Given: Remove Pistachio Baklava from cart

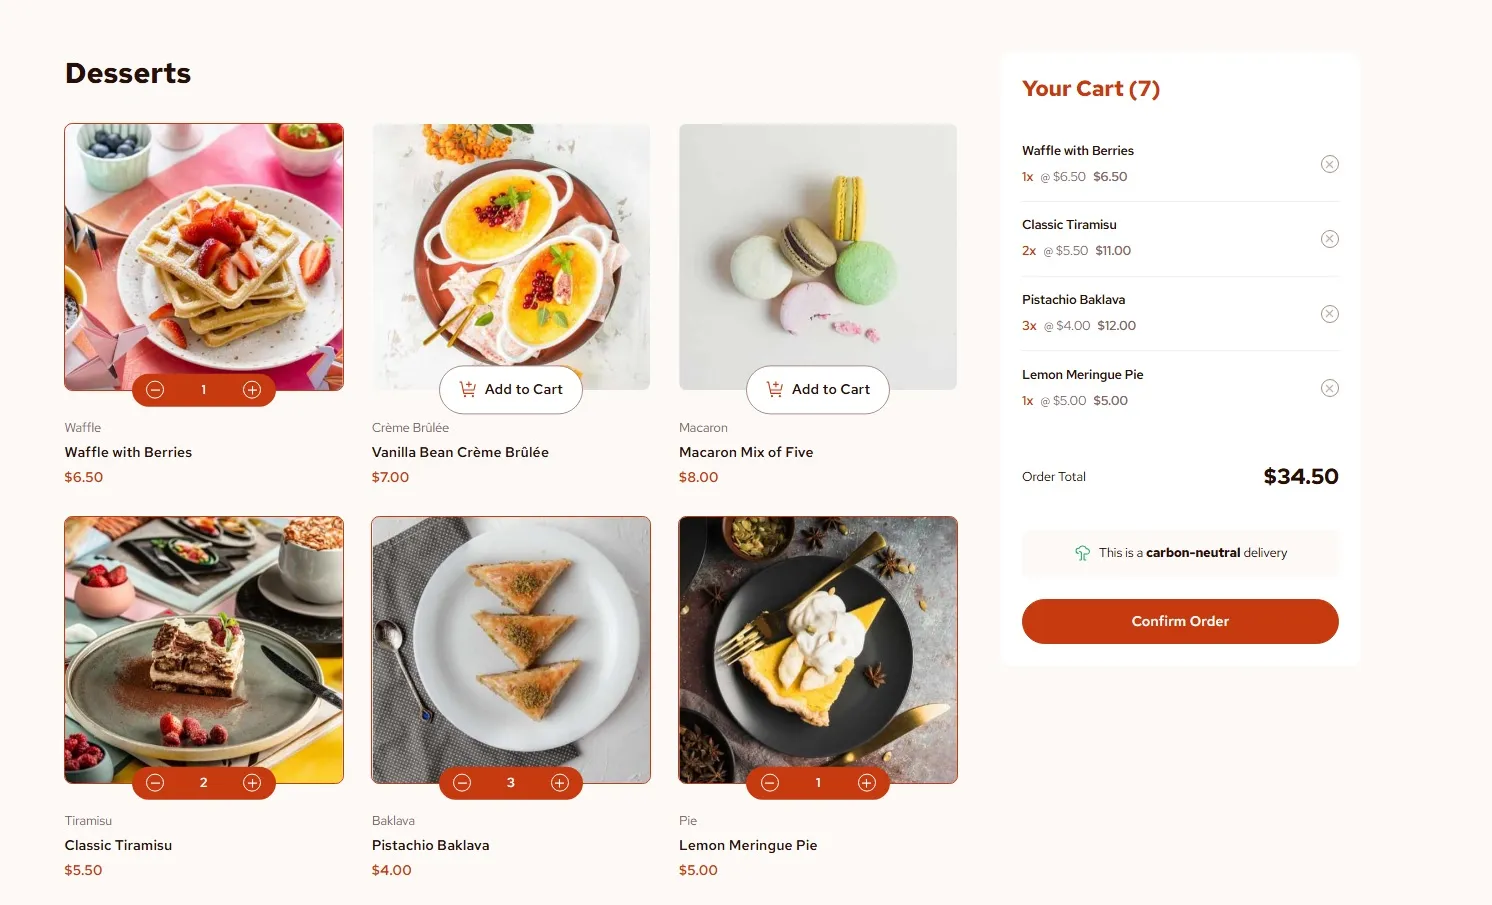Looking at the screenshot, I should [x=1329, y=314].
